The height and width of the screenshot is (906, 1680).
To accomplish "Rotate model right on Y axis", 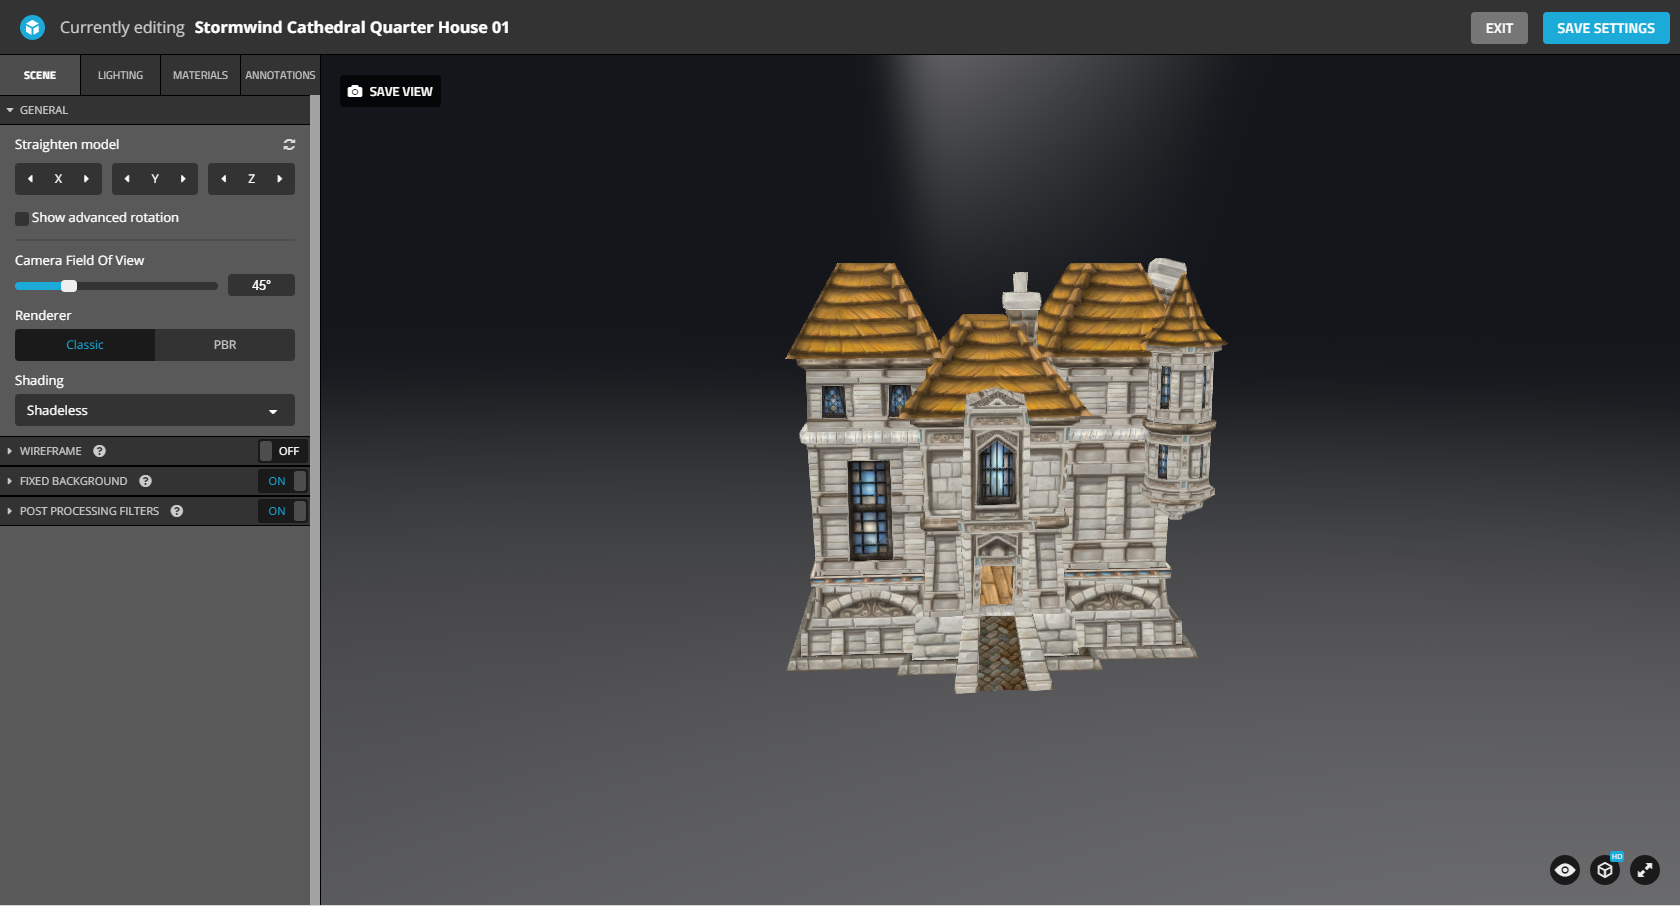I will 183,179.
